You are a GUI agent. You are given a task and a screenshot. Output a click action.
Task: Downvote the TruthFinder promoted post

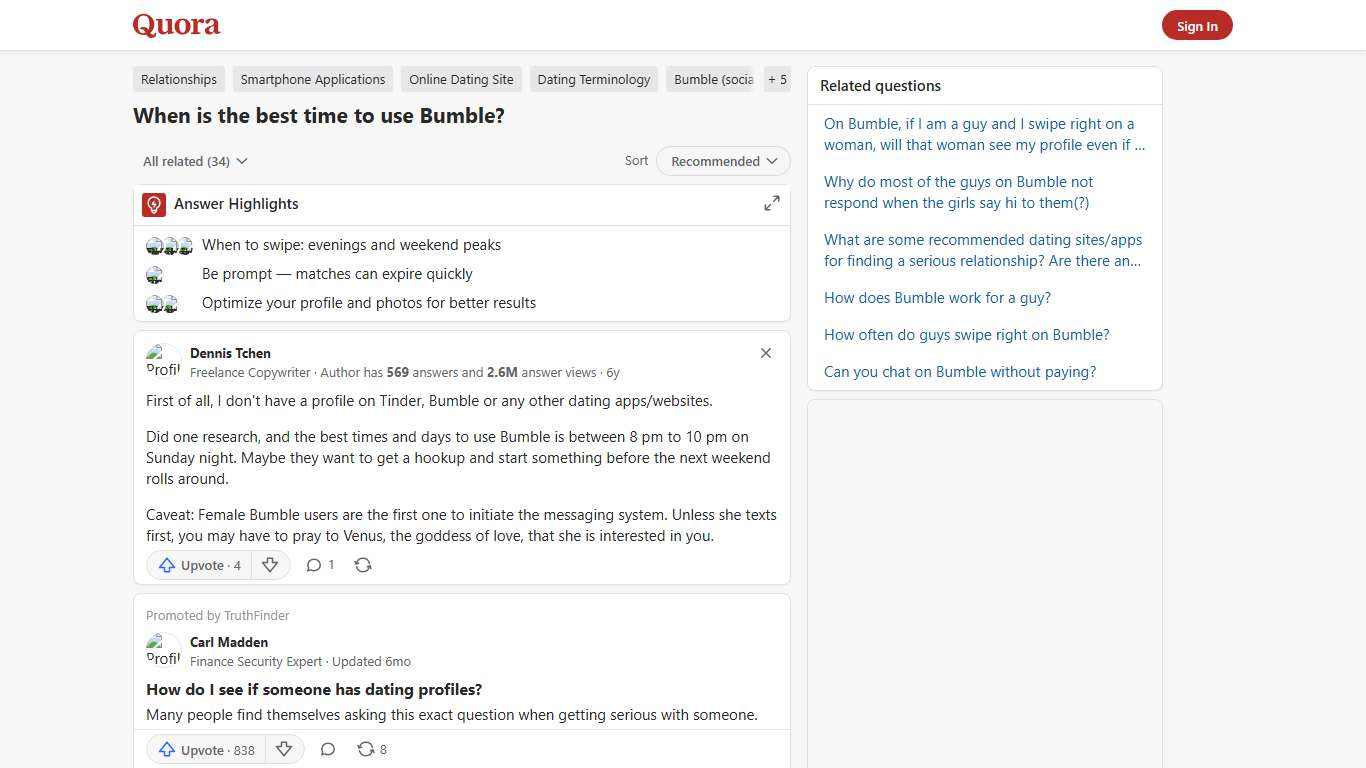(x=284, y=749)
